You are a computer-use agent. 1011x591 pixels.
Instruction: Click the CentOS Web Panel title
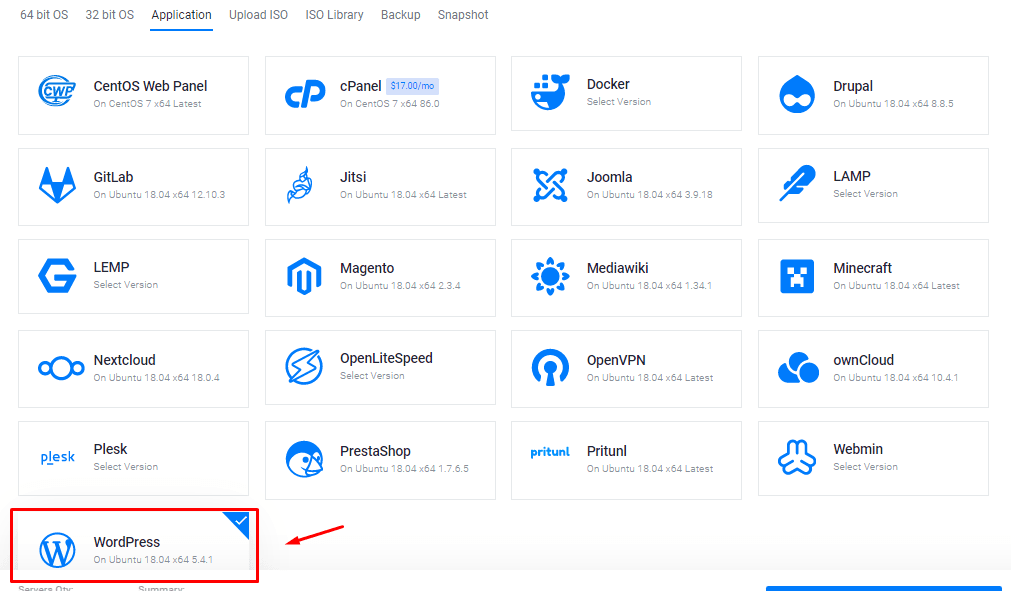click(x=150, y=86)
